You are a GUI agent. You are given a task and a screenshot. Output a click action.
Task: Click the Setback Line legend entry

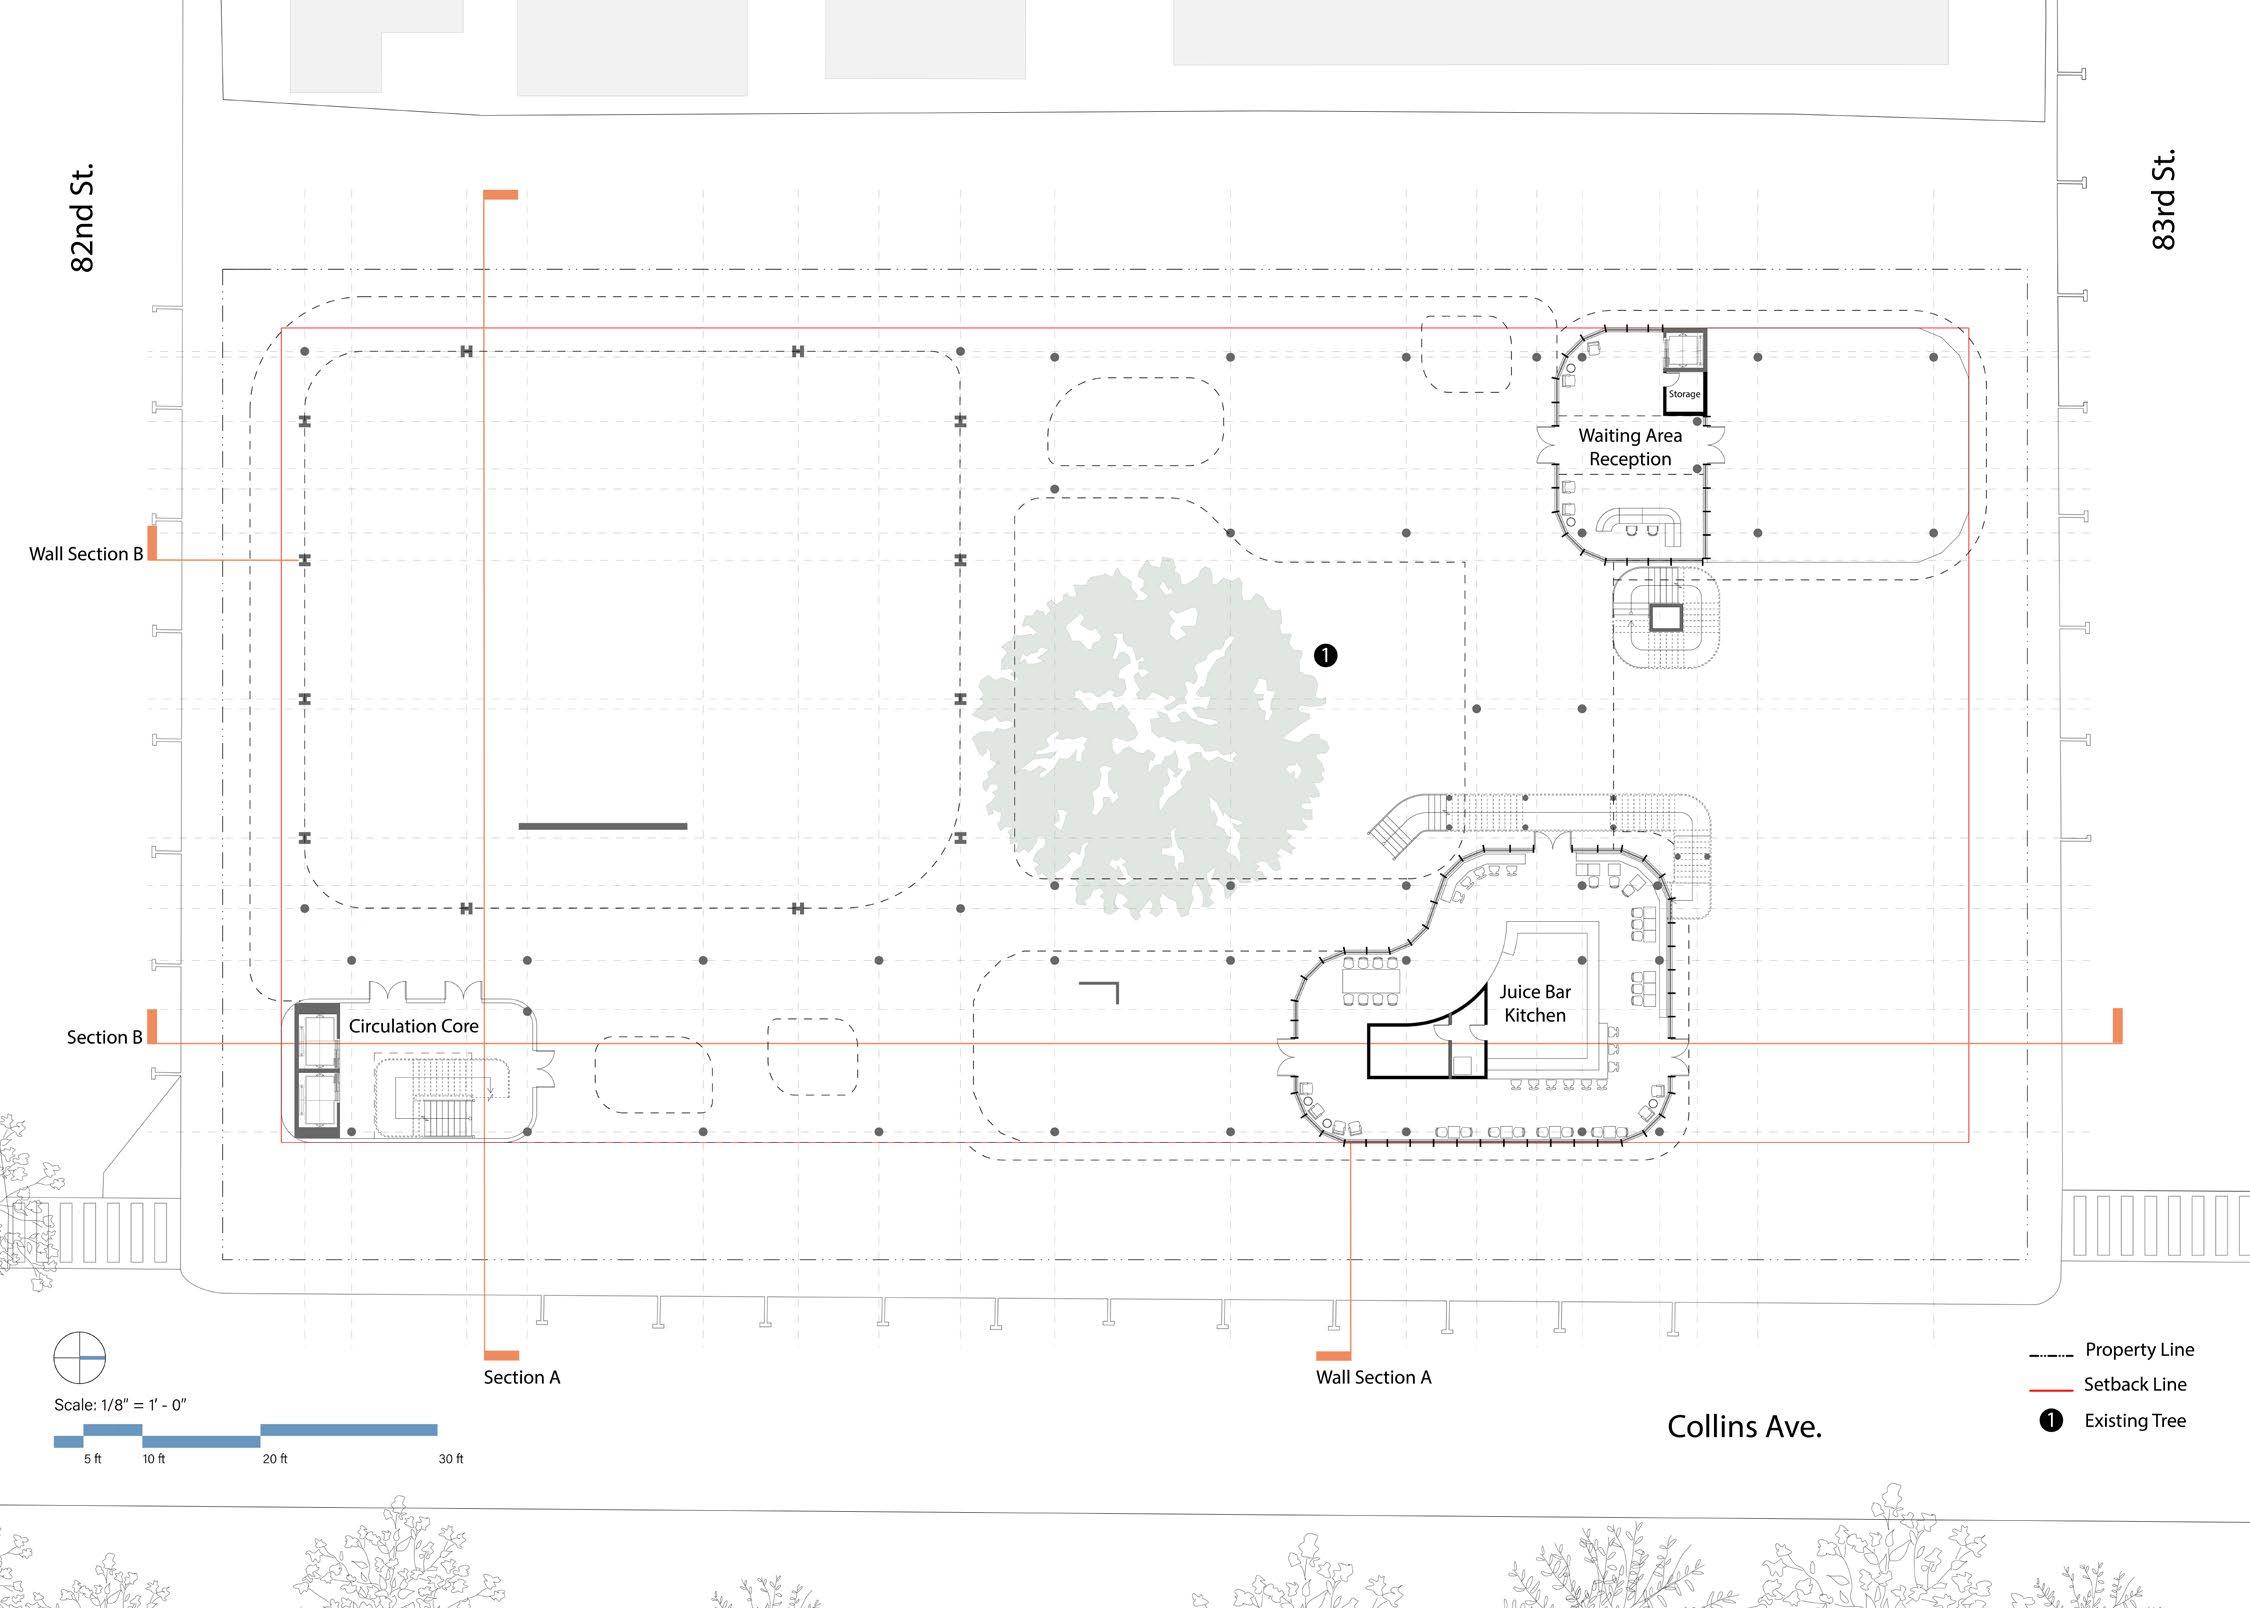point(2134,1385)
